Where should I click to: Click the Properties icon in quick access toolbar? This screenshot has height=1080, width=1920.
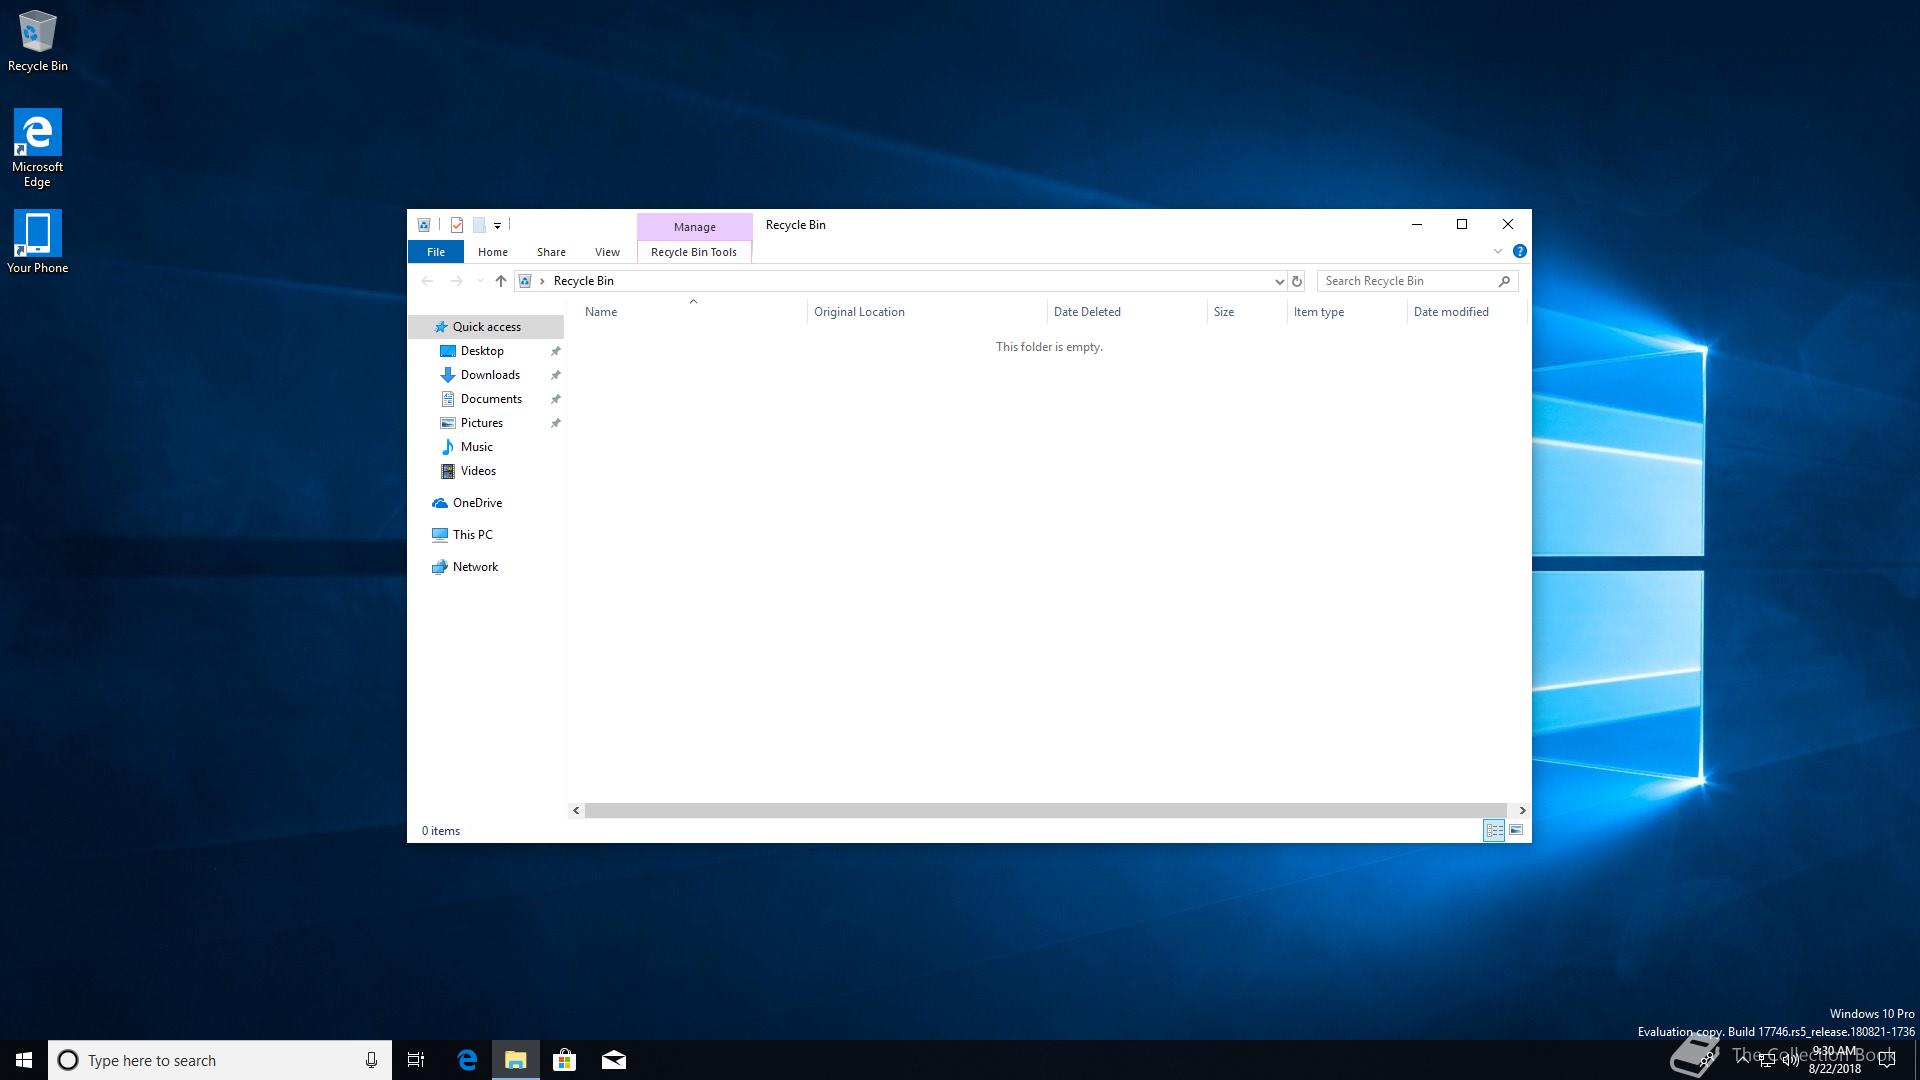pos(457,225)
